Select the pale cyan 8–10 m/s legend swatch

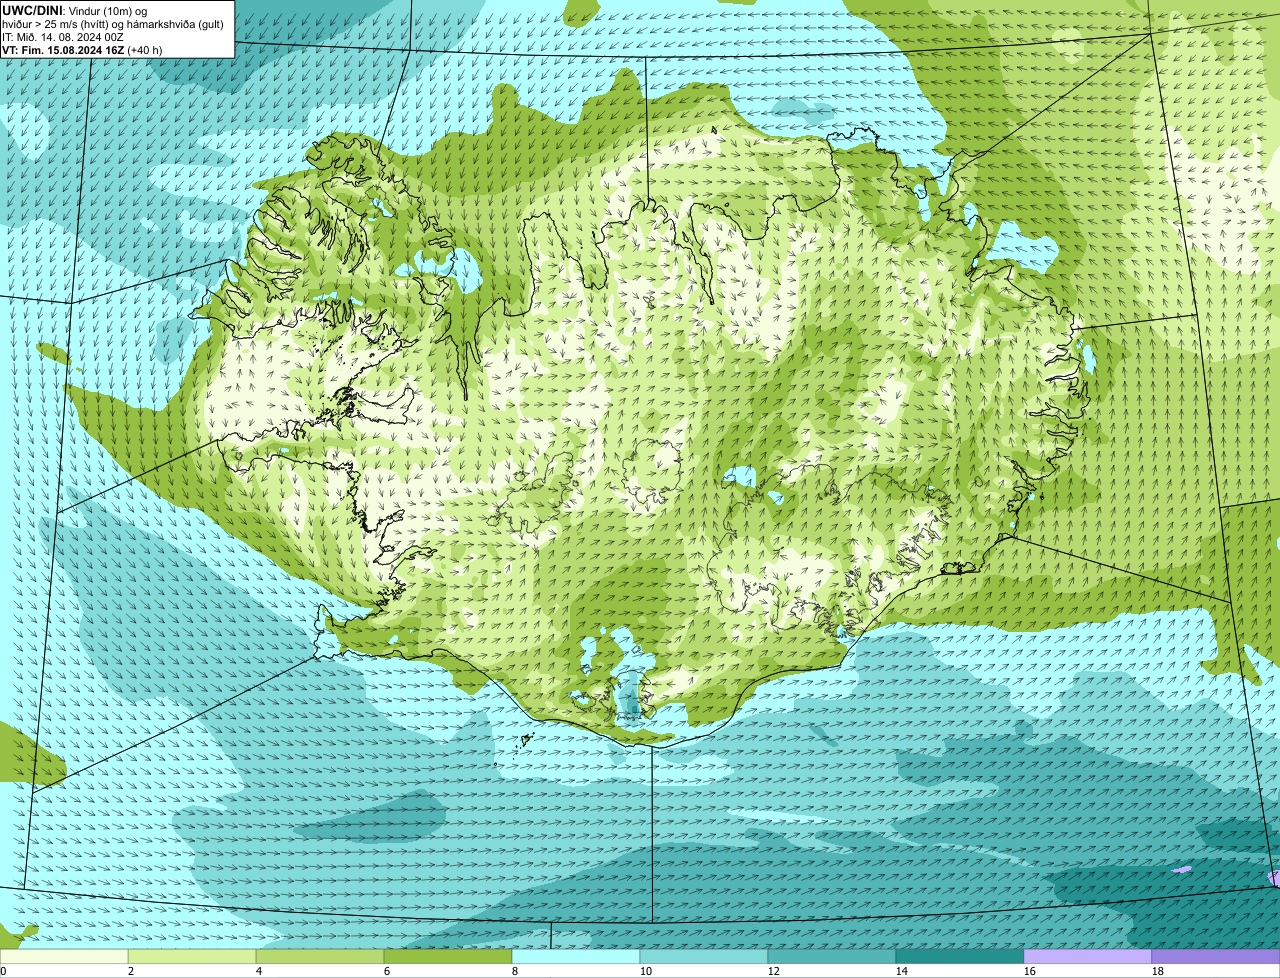[576, 956]
